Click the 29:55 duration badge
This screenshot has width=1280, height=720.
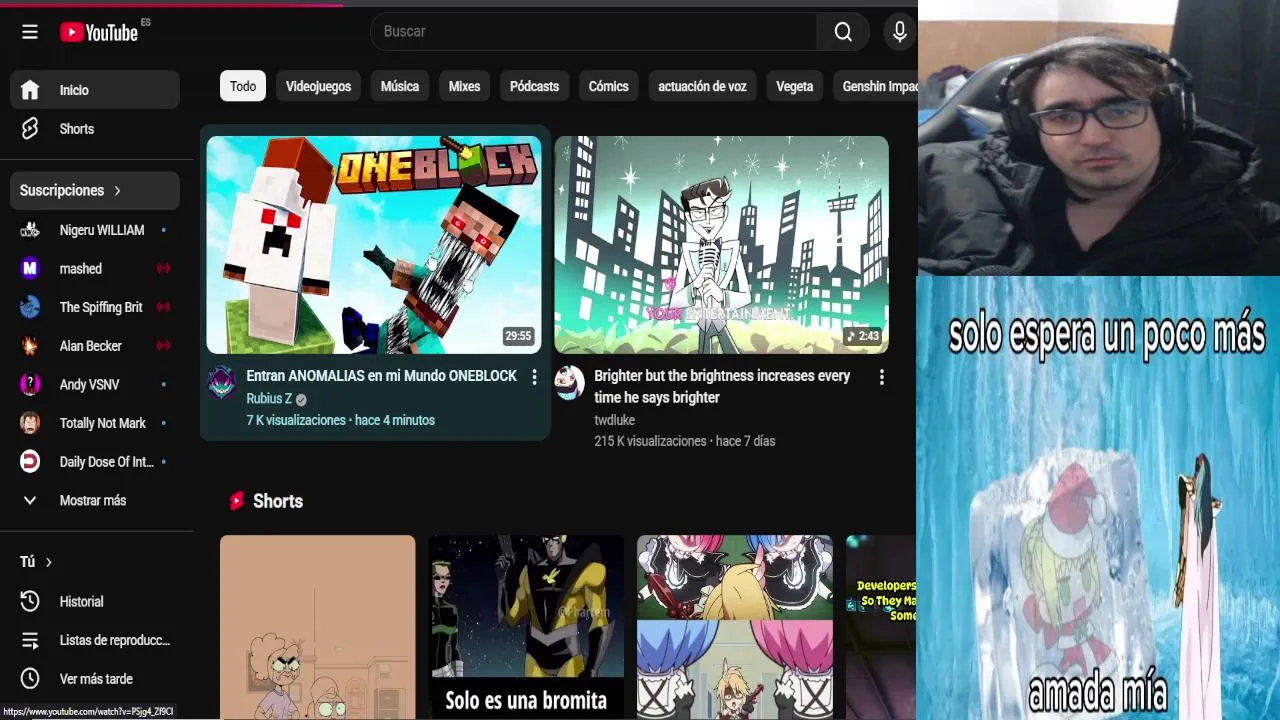tap(518, 336)
